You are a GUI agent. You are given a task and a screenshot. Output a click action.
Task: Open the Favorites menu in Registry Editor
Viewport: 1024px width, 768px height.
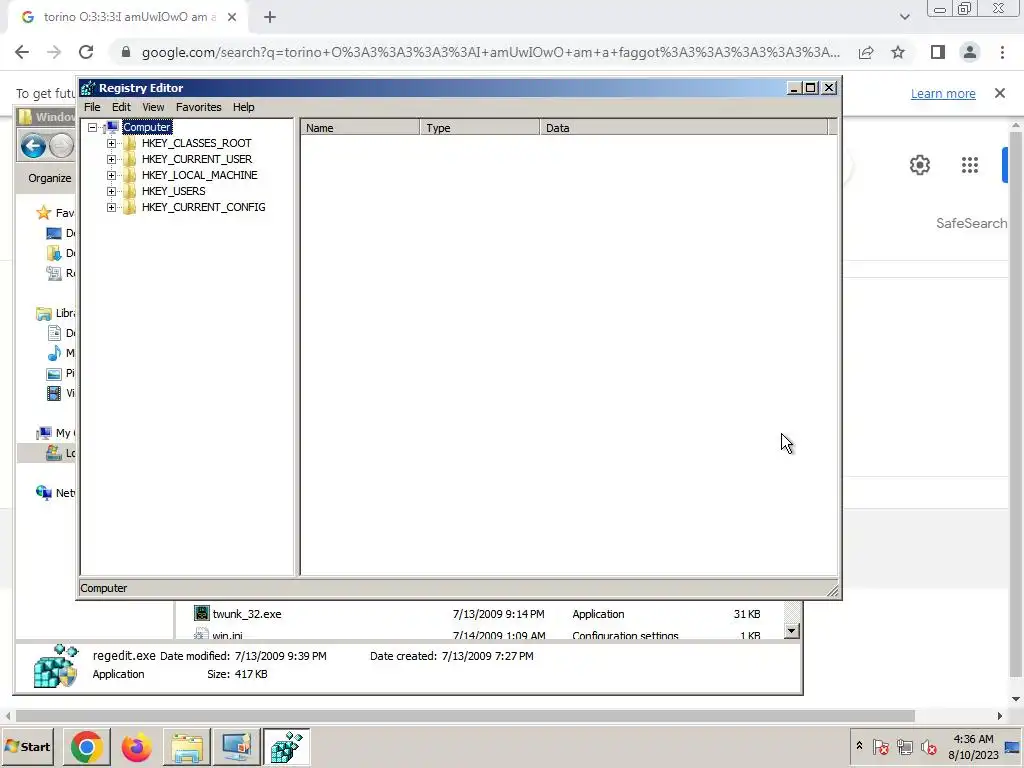coord(199,107)
